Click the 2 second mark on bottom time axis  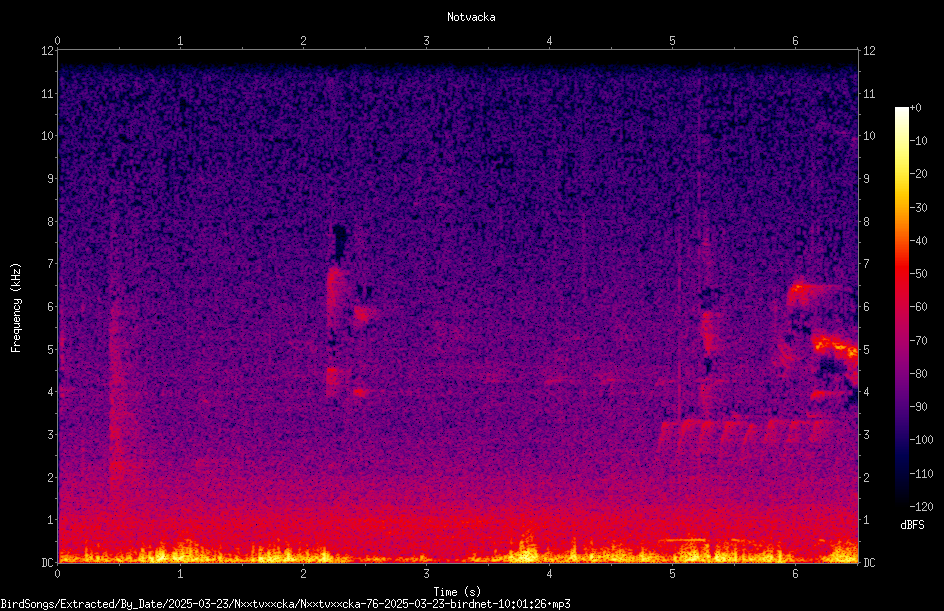303,574
